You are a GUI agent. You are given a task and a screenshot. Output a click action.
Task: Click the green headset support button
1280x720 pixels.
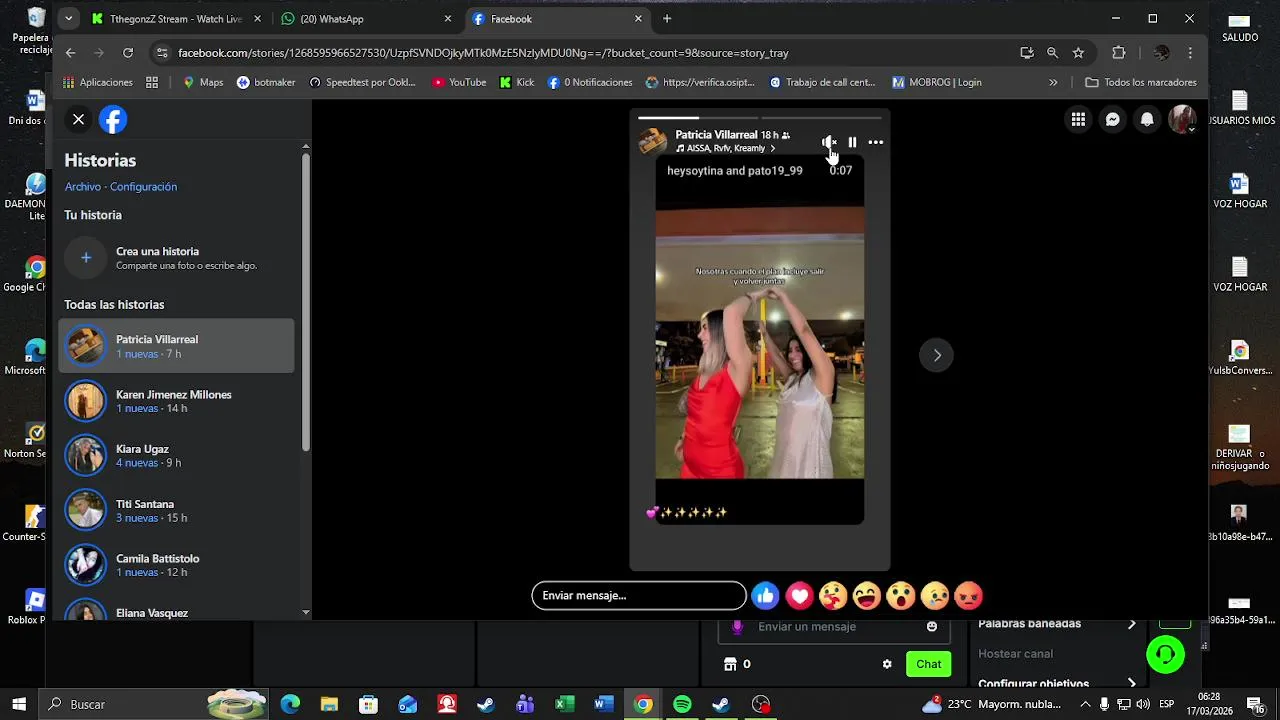coord(1166,655)
